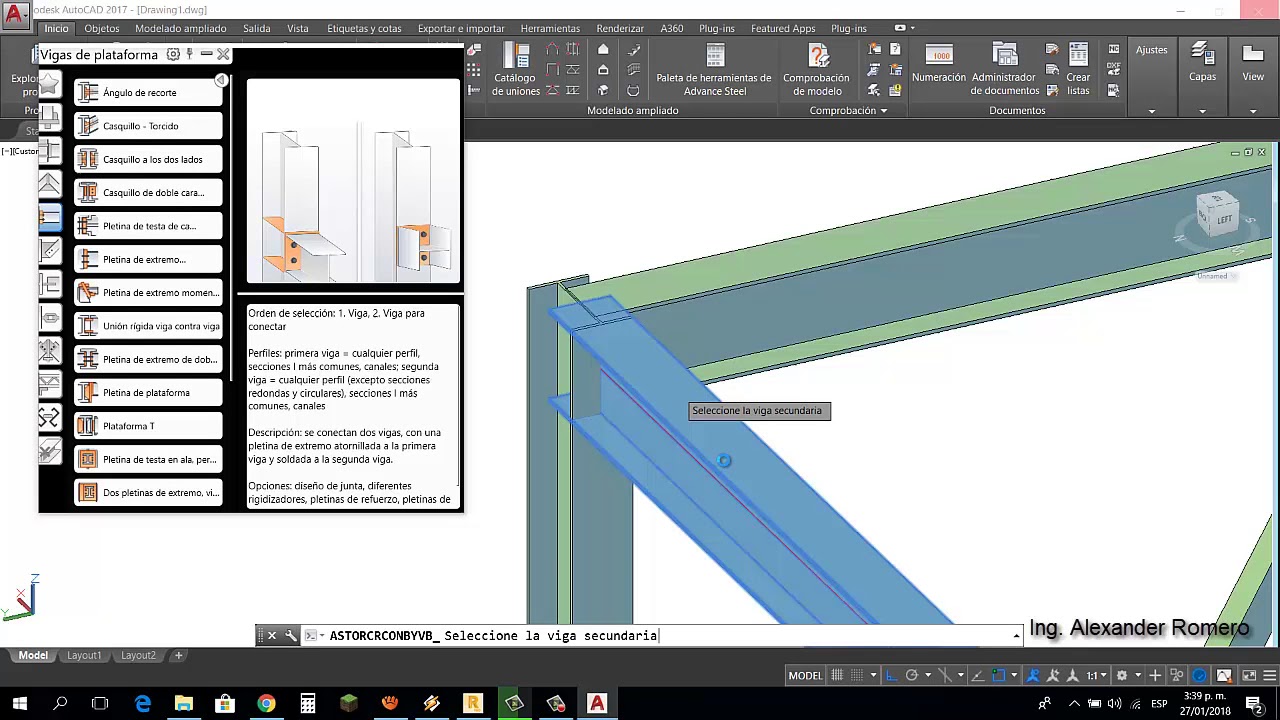Switch to the Salida ribbon tab
Screen dimensions: 1280x720
[x=257, y=28]
